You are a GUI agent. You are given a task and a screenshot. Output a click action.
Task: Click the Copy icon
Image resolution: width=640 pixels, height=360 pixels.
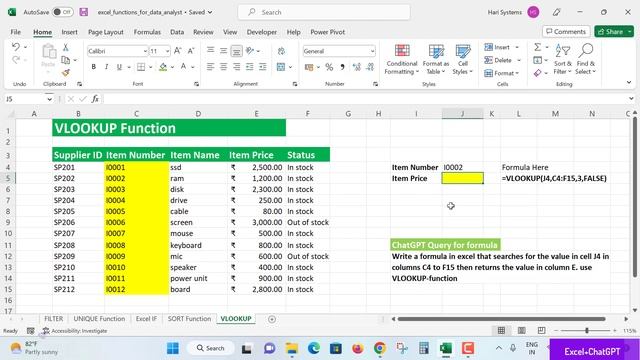coord(65,60)
